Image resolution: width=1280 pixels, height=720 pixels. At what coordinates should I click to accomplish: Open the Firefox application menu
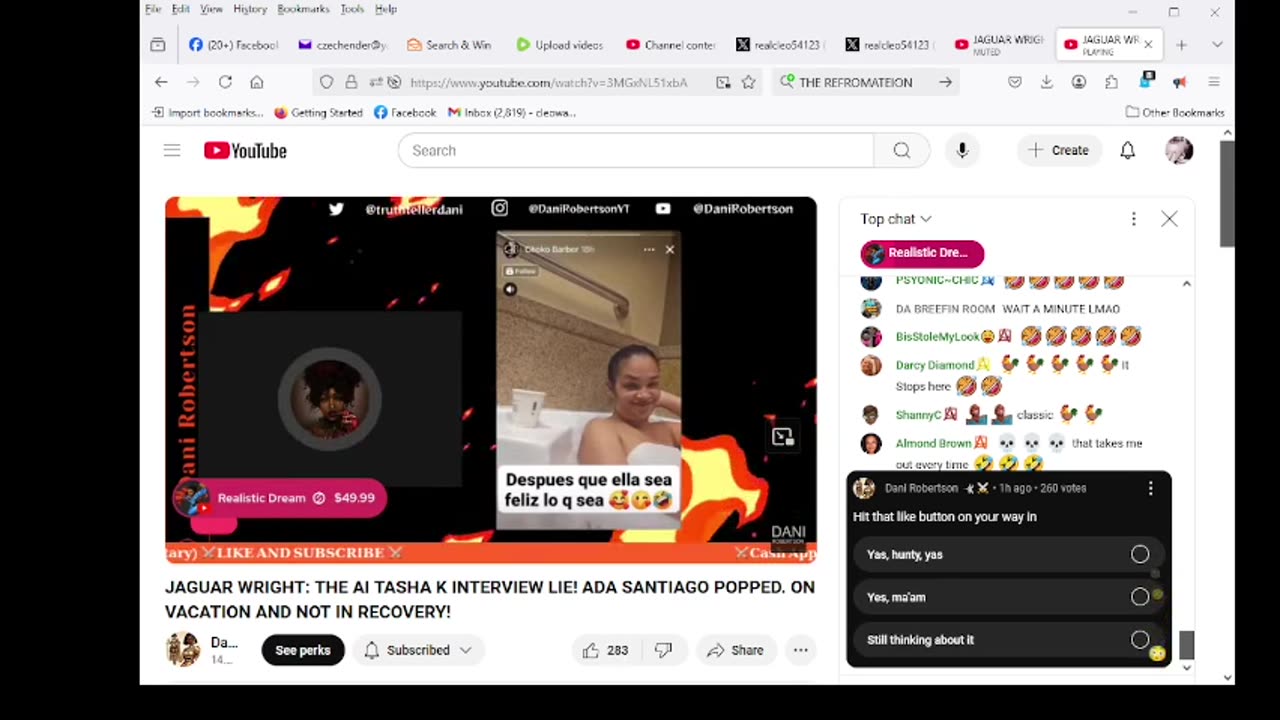1214,82
